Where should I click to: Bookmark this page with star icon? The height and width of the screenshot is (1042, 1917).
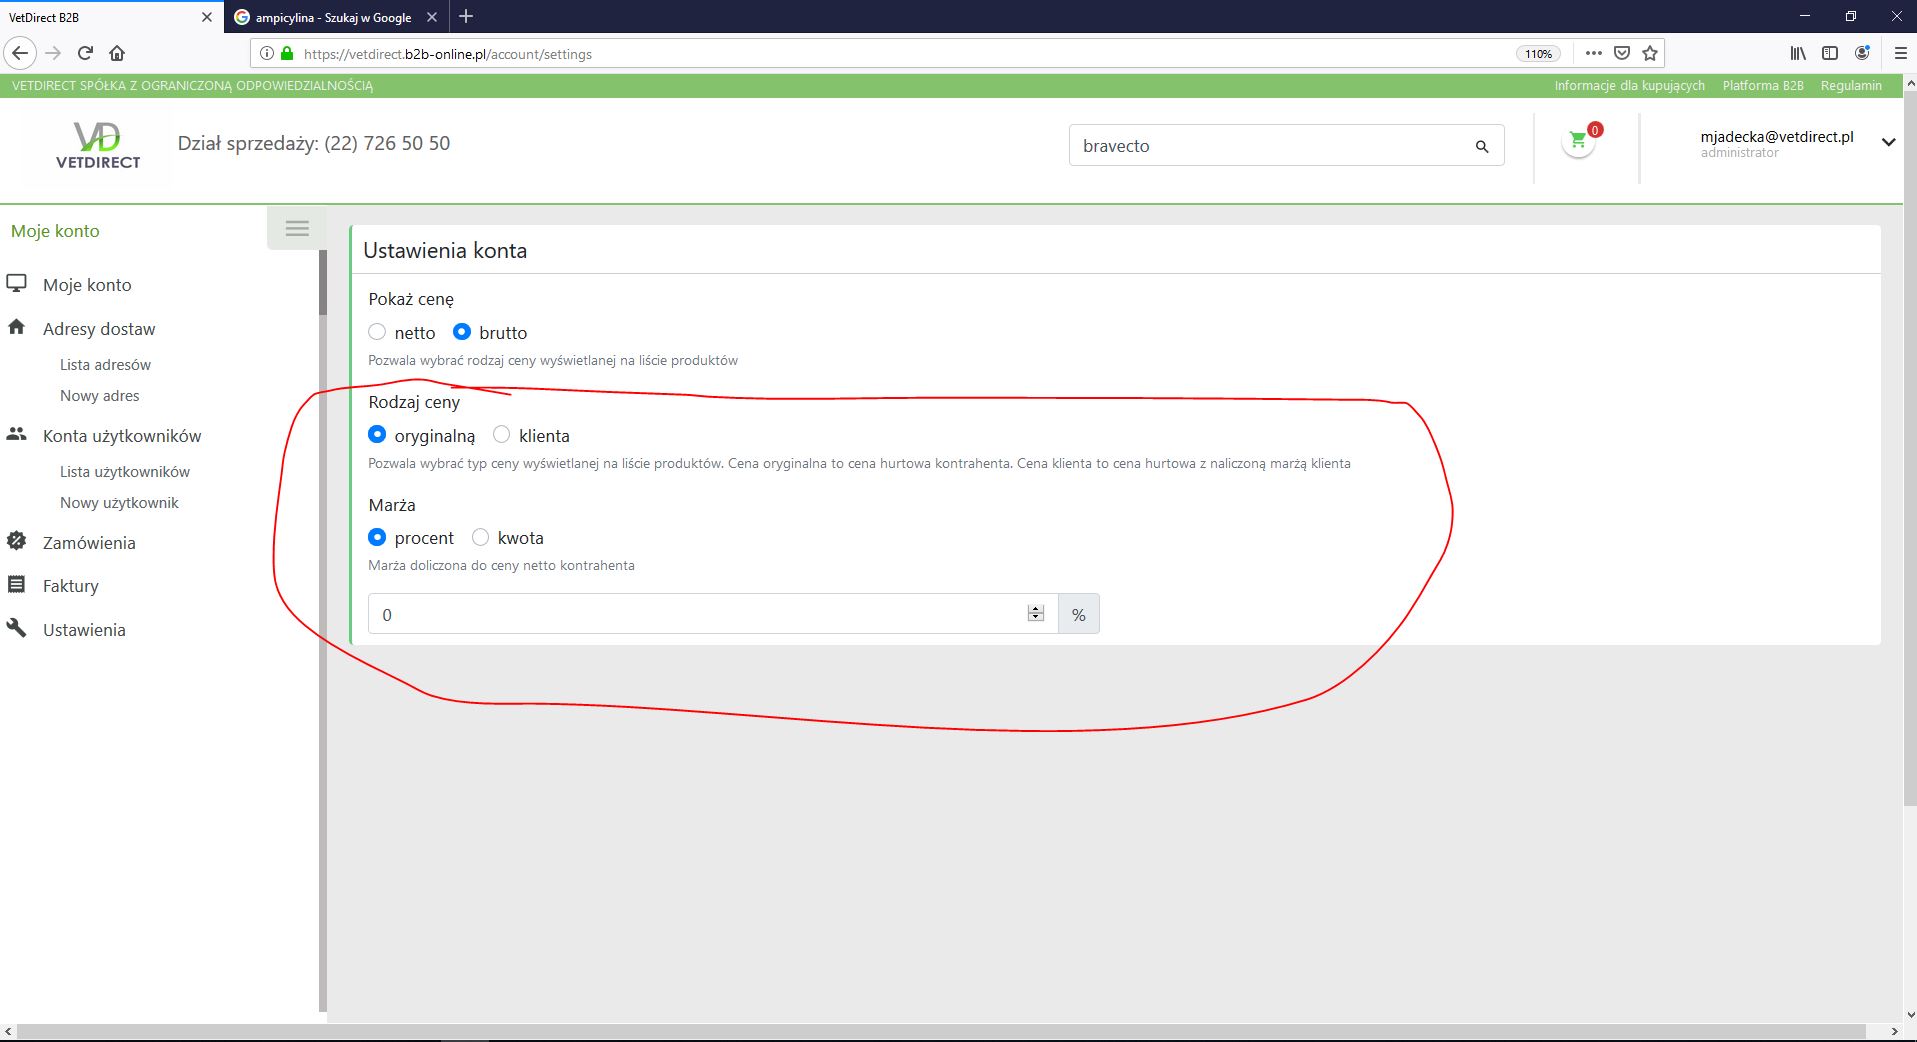tap(1650, 53)
